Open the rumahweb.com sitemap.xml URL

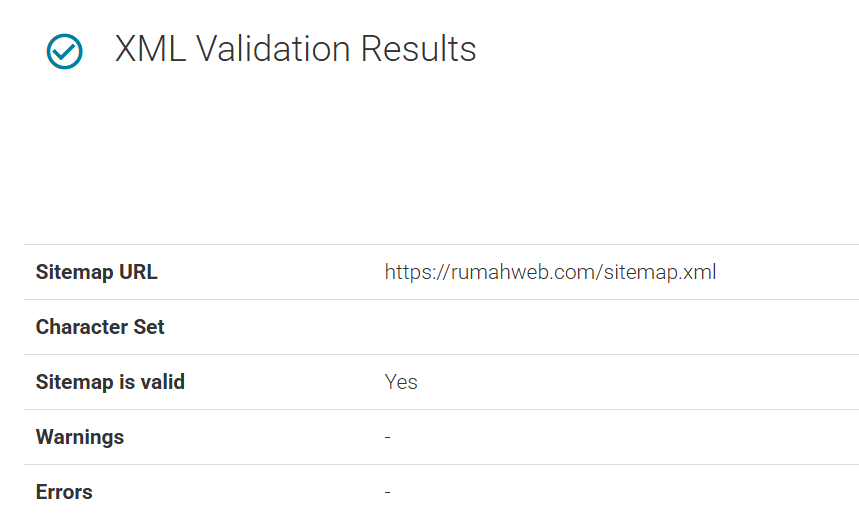[550, 272]
